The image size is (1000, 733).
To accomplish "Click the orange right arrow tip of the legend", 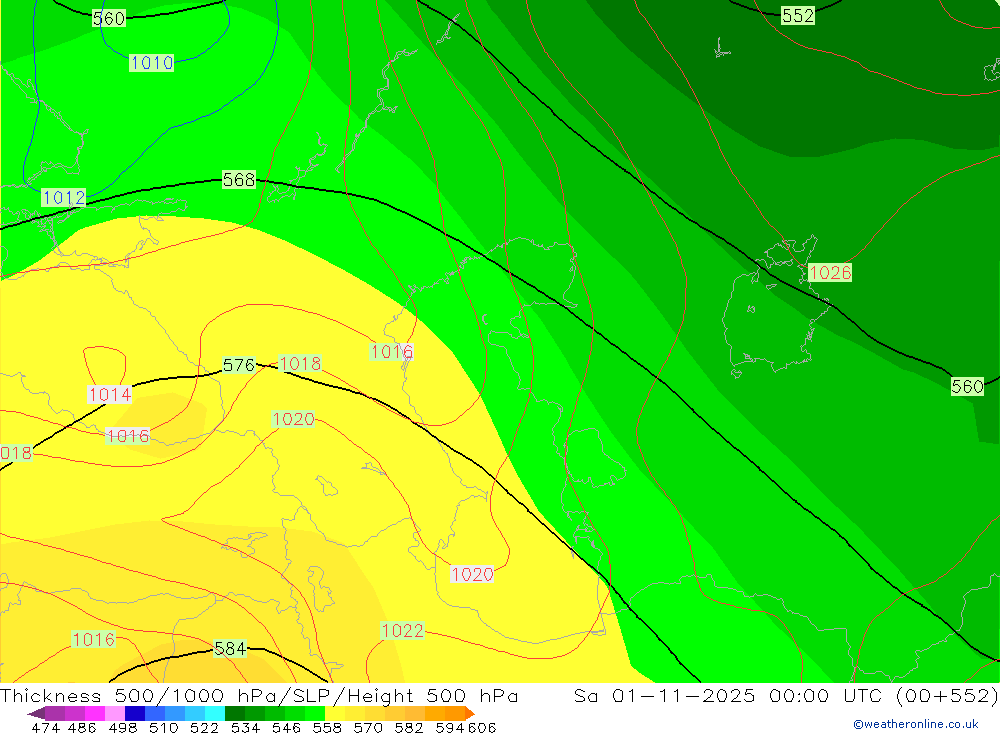I will click(x=470, y=713).
